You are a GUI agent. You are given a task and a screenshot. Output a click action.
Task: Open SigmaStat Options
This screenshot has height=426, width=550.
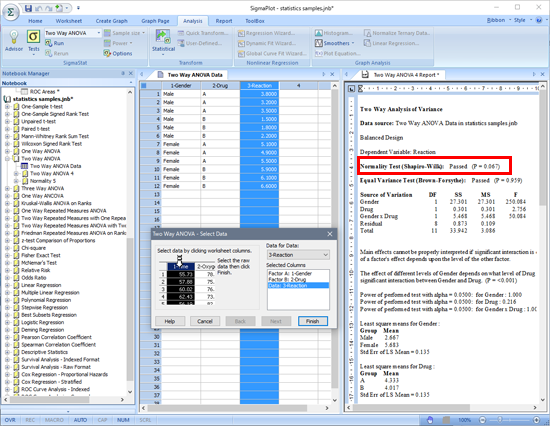pos(118,53)
